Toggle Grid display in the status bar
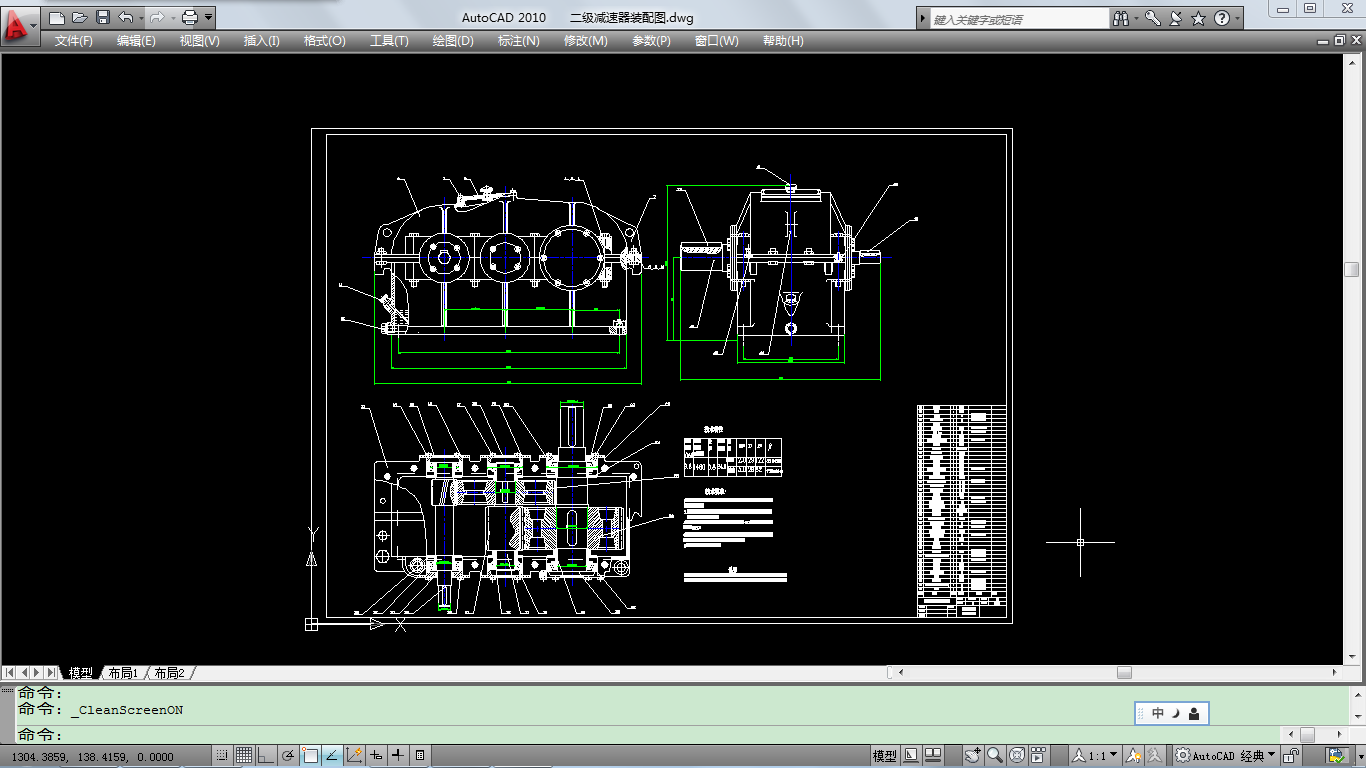Viewport: 1366px width, 768px height. point(244,756)
